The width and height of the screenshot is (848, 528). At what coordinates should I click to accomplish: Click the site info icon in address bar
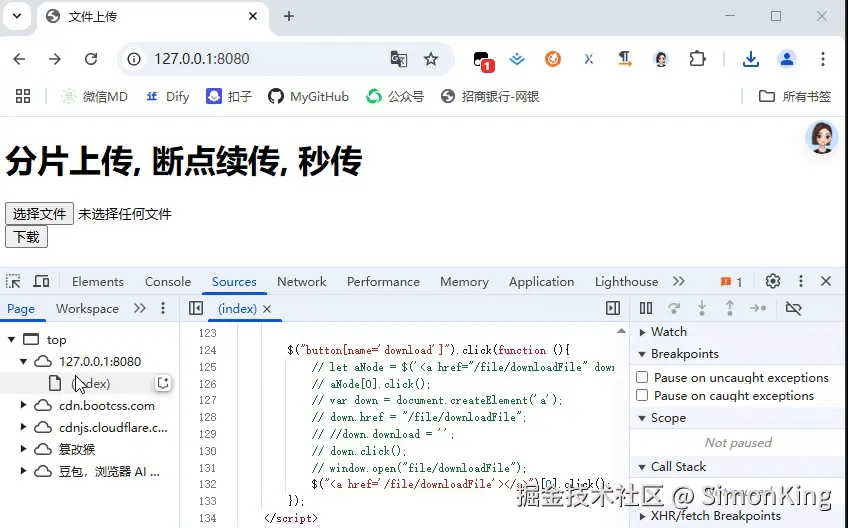coord(134,59)
